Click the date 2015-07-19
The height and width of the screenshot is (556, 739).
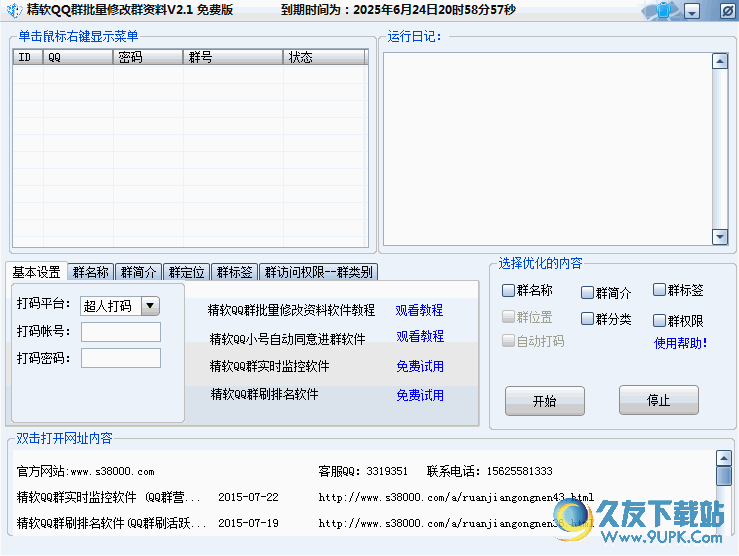coord(248,523)
